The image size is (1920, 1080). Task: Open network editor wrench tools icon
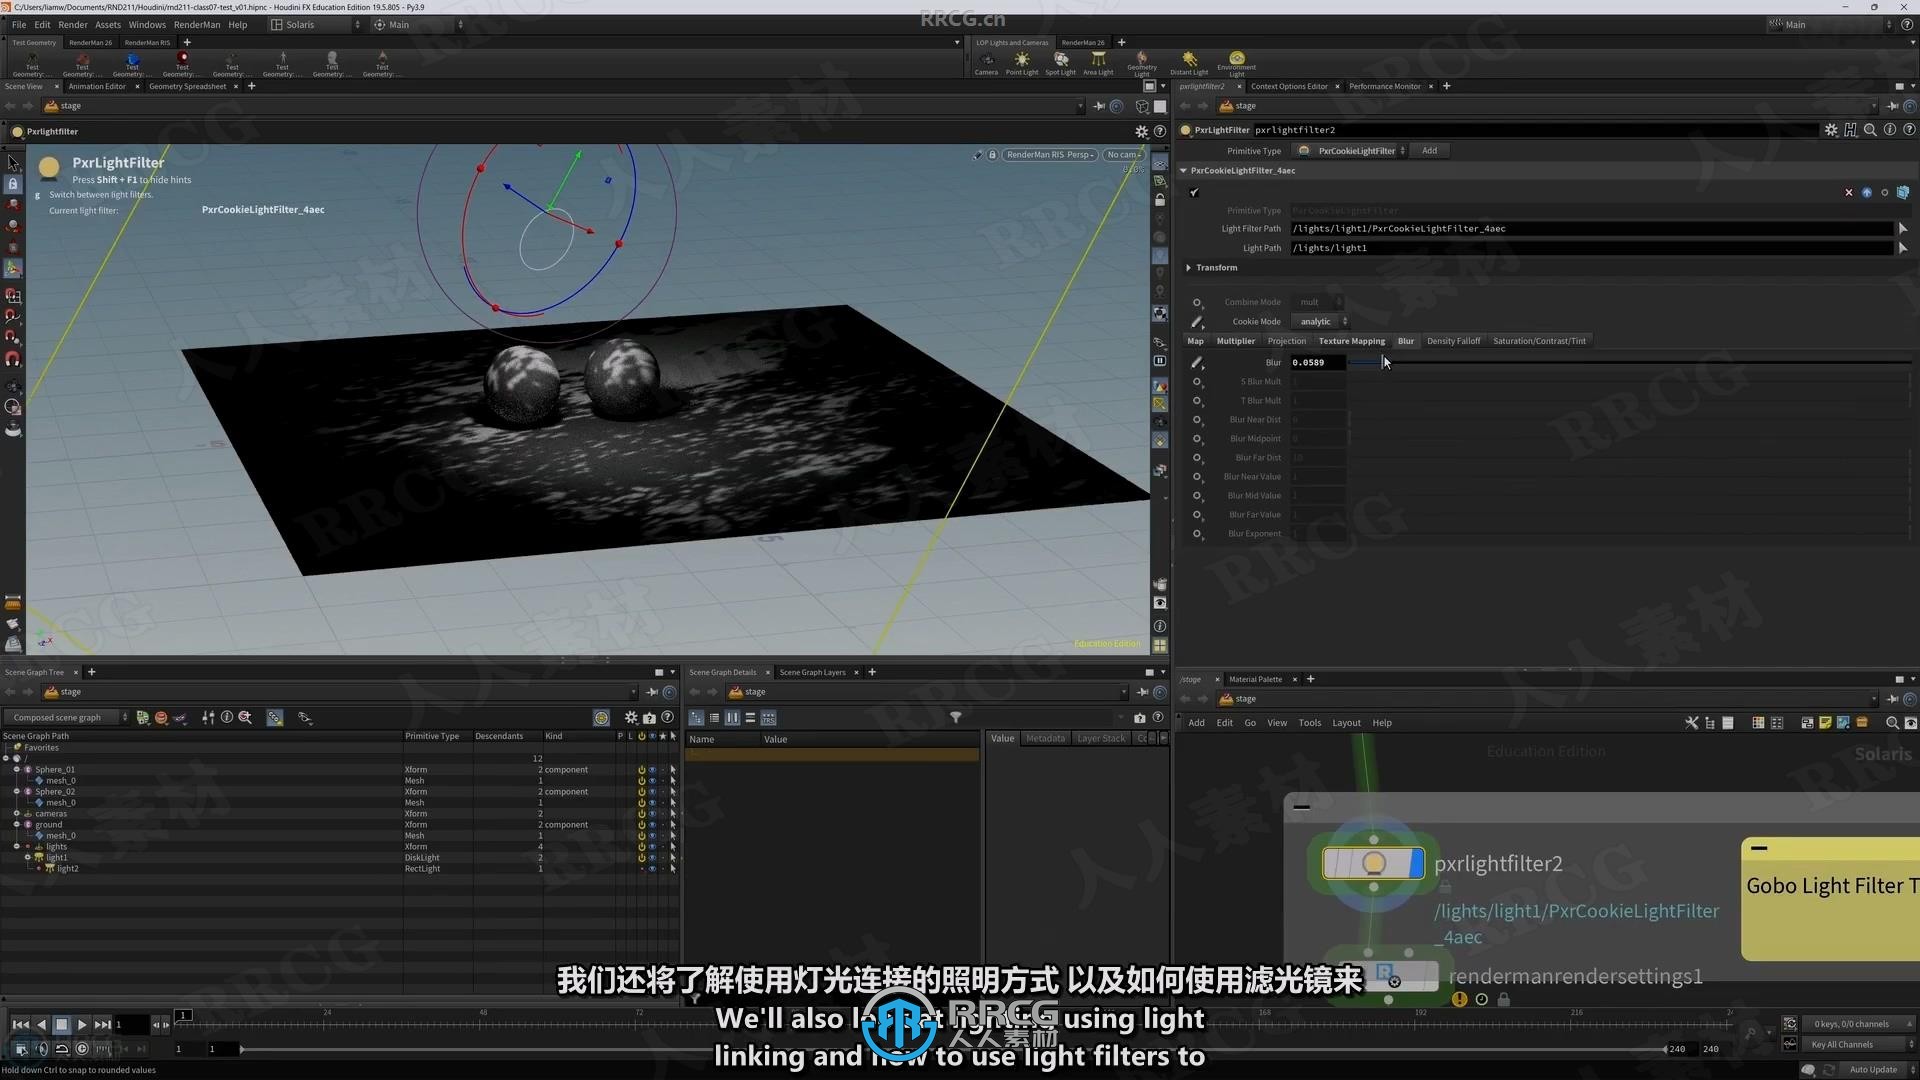[1691, 723]
